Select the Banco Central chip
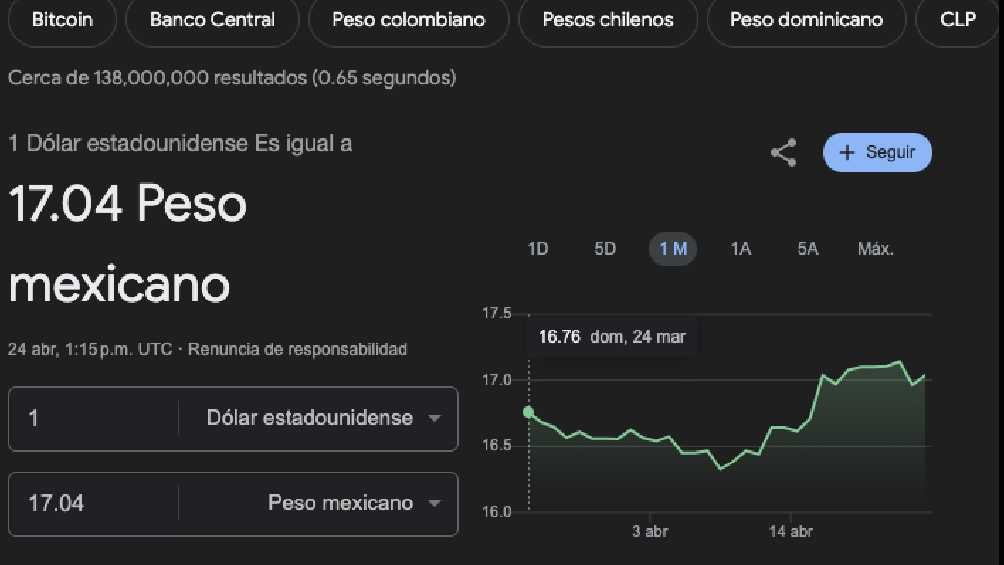The width and height of the screenshot is (1004, 565). [x=212, y=20]
